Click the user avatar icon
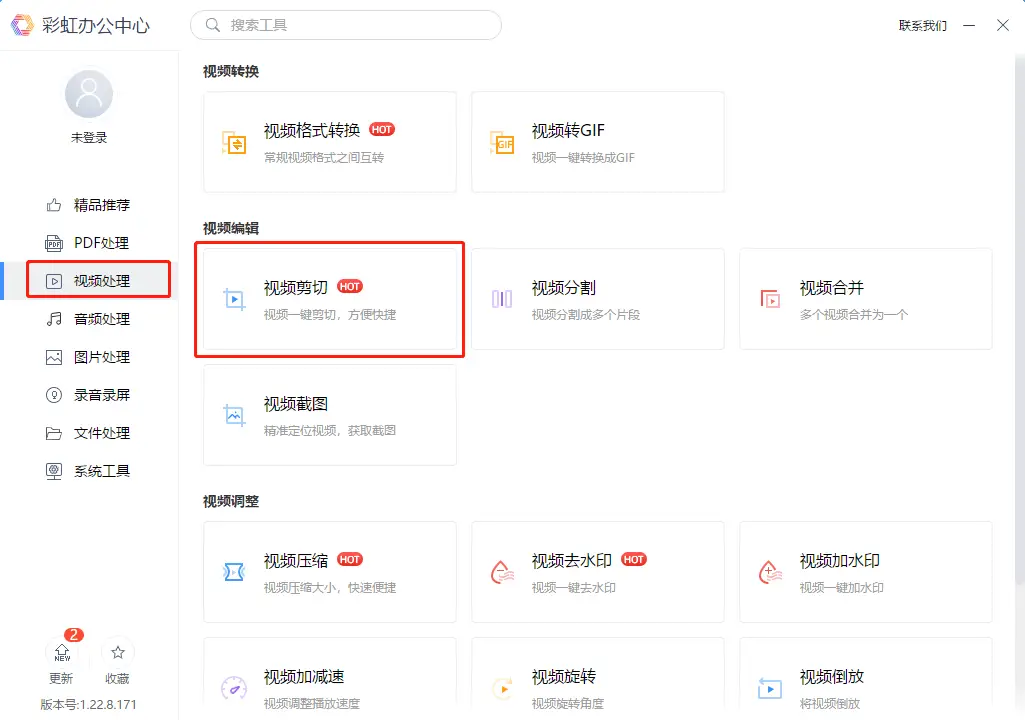This screenshot has height=720, width=1025. 89,94
